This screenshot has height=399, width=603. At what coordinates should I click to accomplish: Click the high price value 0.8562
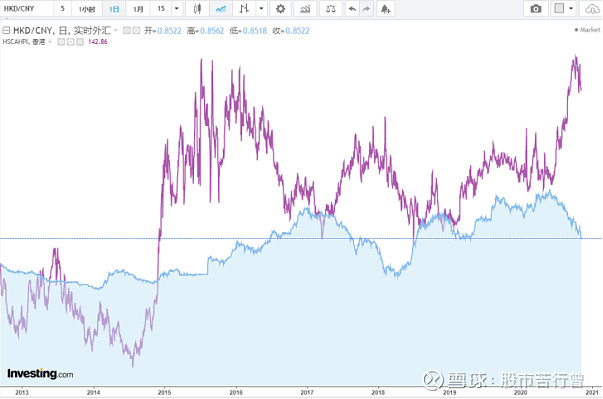(212, 30)
